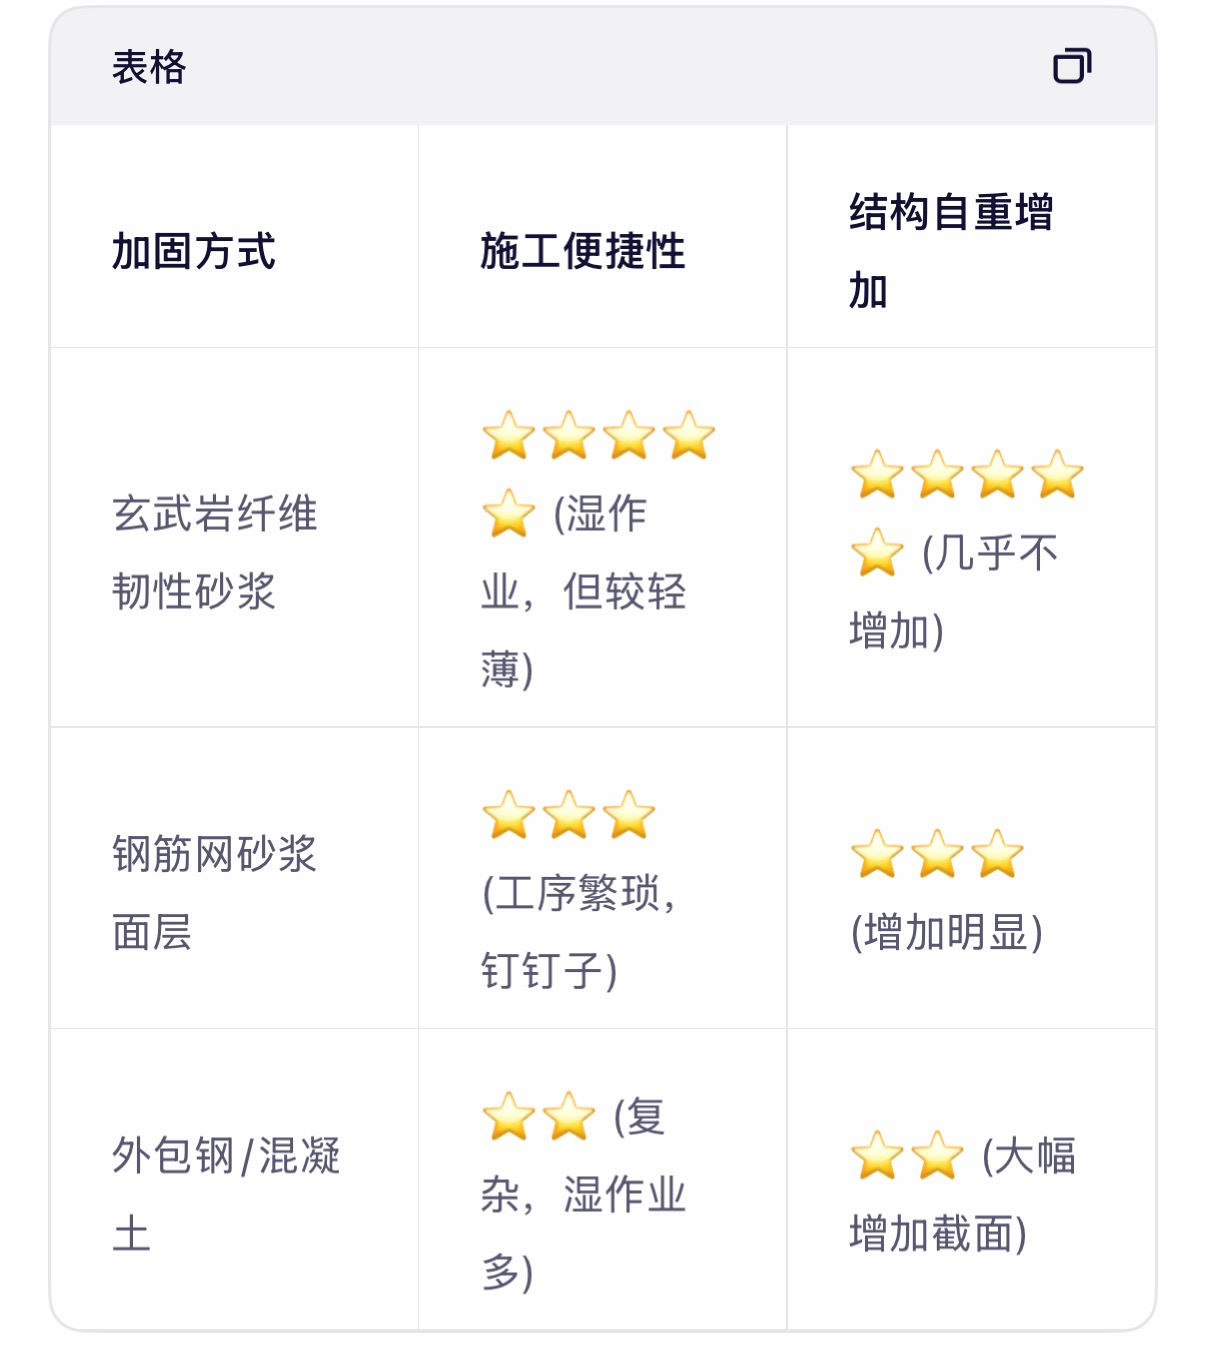Image resolution: width=1206 pixels, height=1356 pixels.
Task: Select the "加固方式" column header
Action: [x=193, y=251]
